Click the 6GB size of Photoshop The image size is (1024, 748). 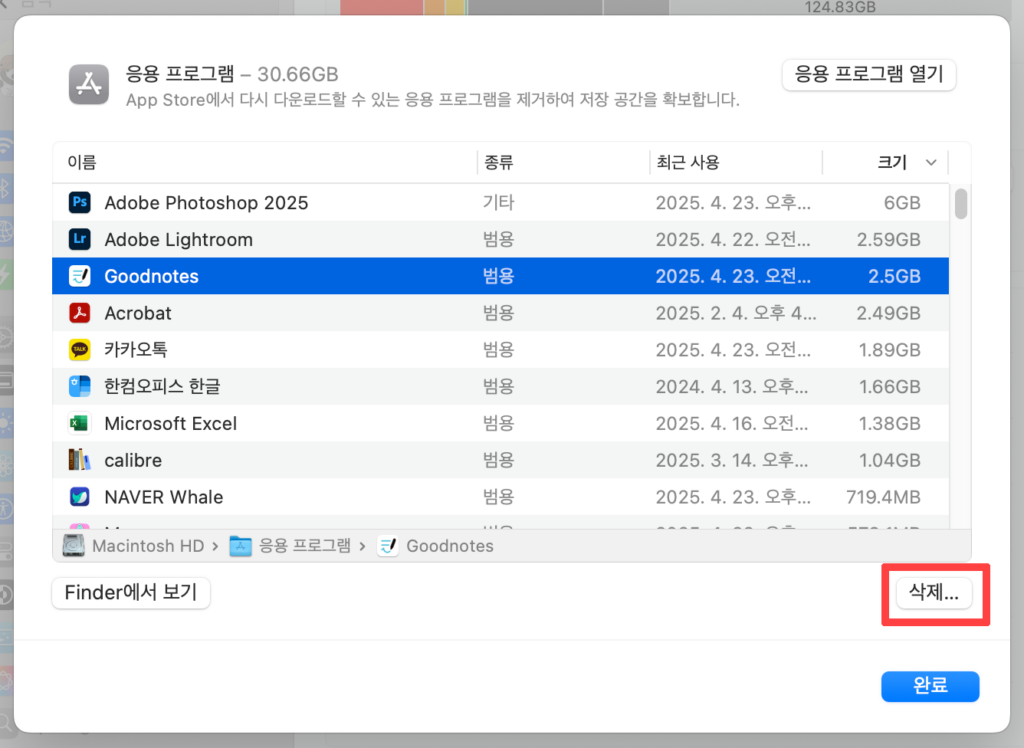point(902,203)
